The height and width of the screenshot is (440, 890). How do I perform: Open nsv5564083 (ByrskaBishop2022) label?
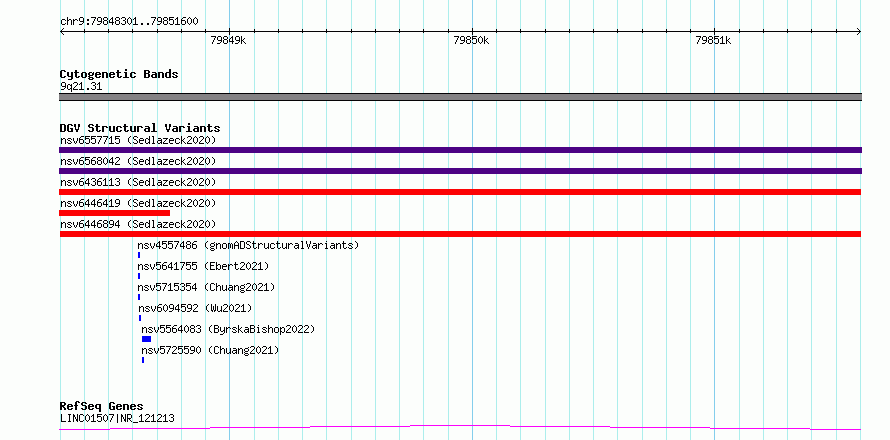228,329
